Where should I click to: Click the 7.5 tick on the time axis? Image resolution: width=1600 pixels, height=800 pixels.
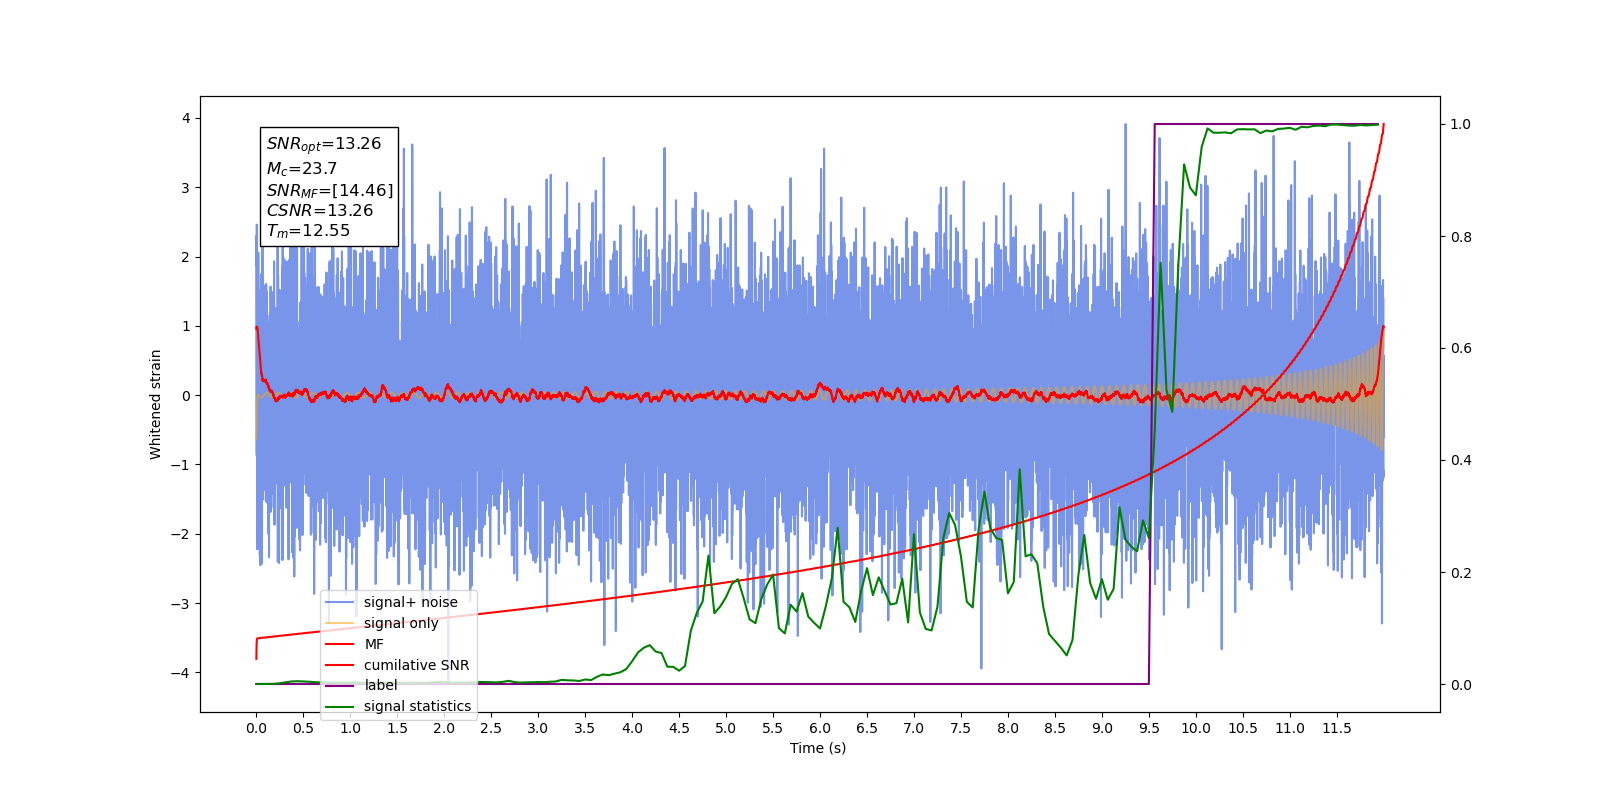pos(961,728)
